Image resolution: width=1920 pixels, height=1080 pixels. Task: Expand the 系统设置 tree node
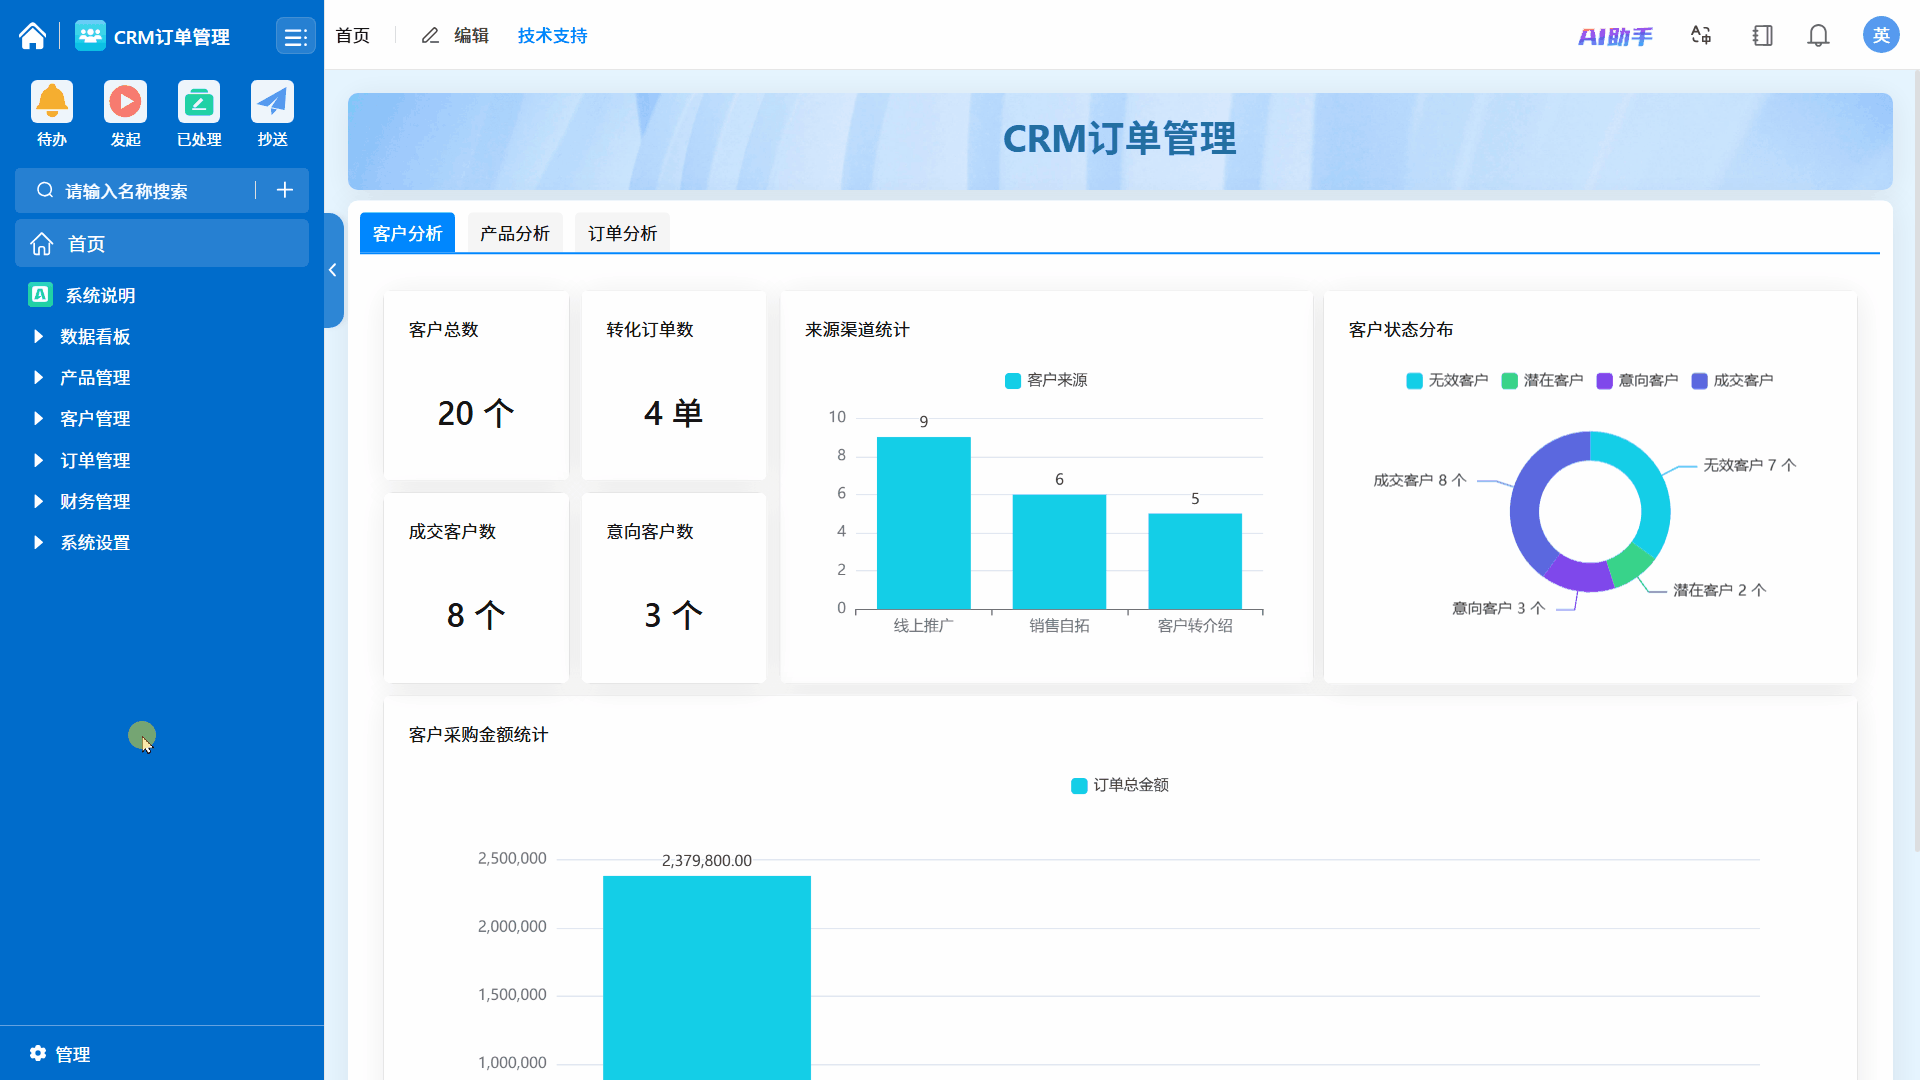38,542
